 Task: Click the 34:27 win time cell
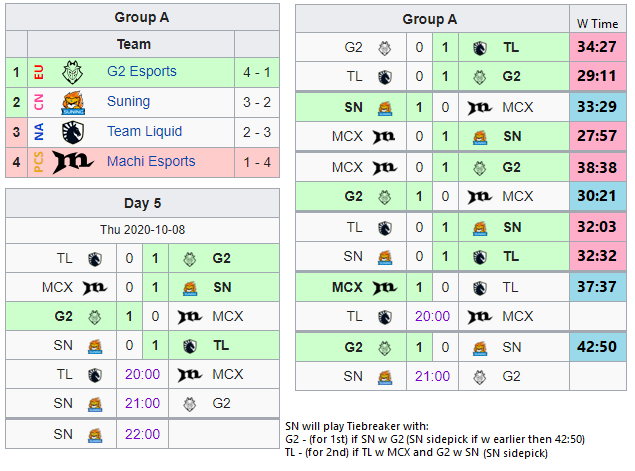[x=597, y=47]
